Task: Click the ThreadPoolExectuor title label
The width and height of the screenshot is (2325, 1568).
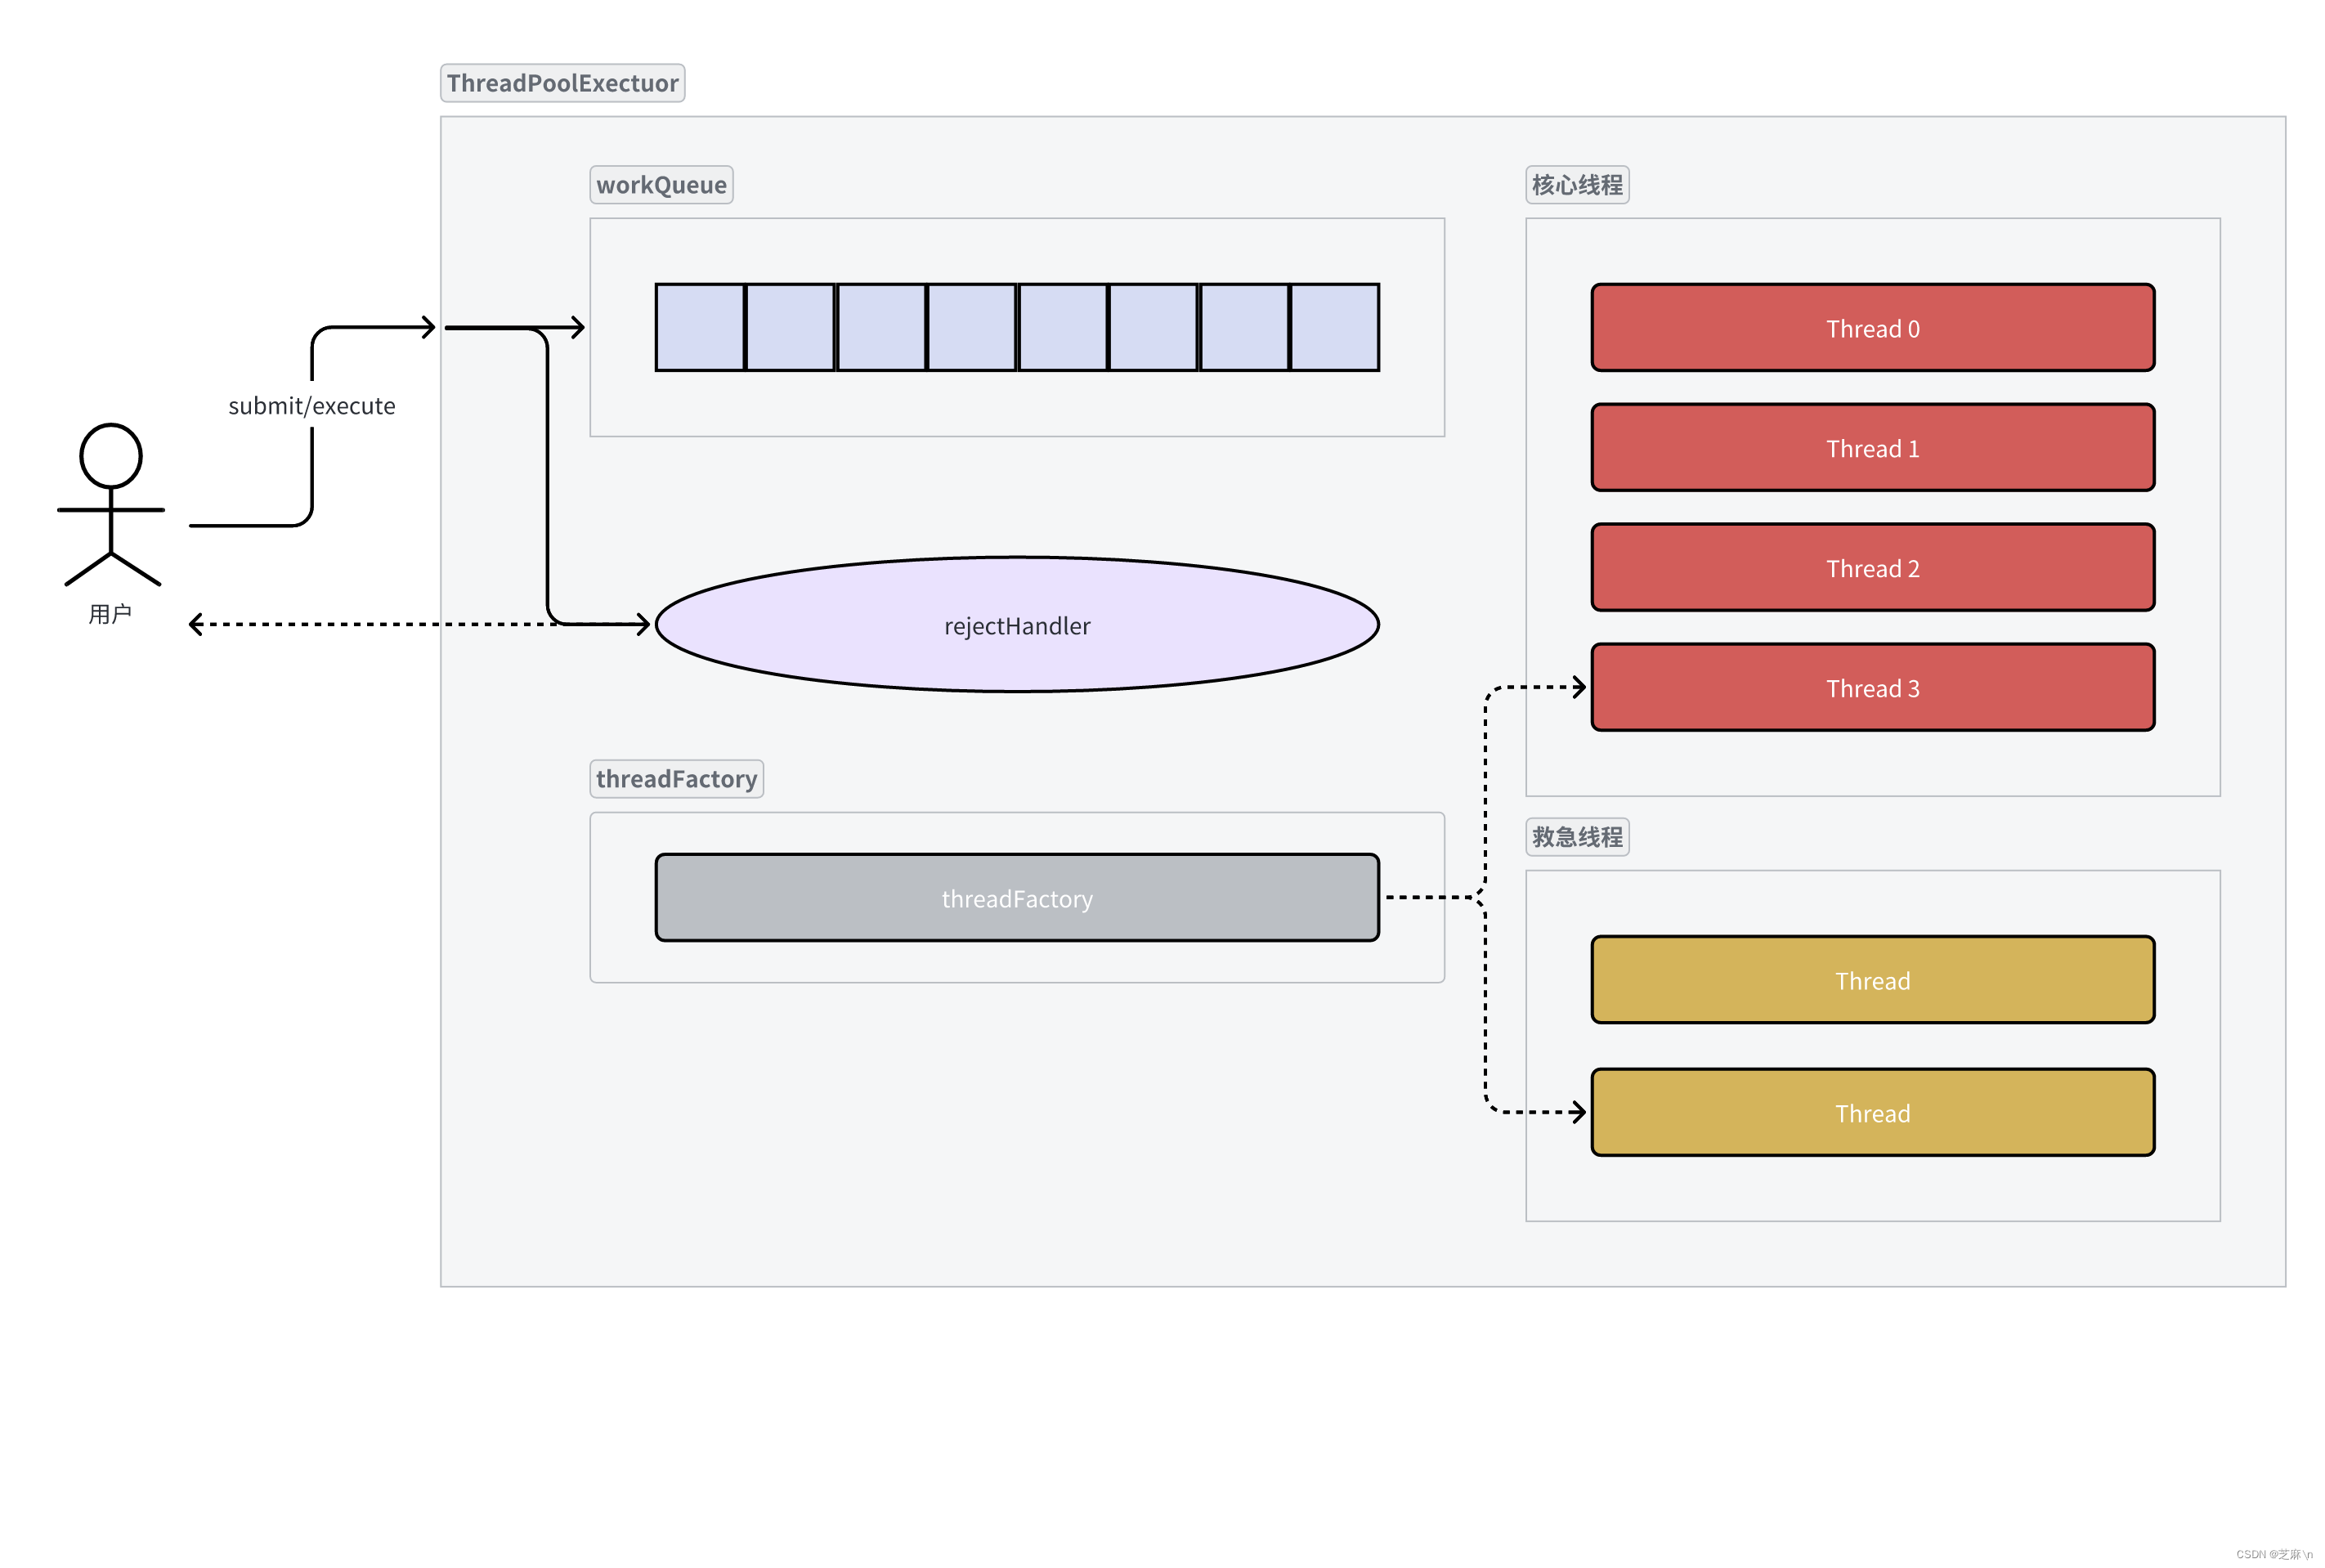Action: [x=562, y=83]
